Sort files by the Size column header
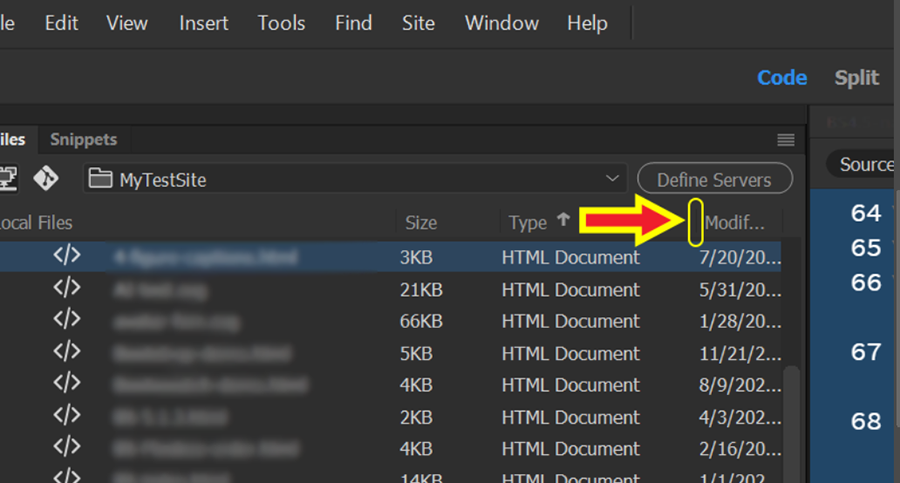Image resolution: width=900 pixels, height=483 pixels. click(x=421, y=222)
